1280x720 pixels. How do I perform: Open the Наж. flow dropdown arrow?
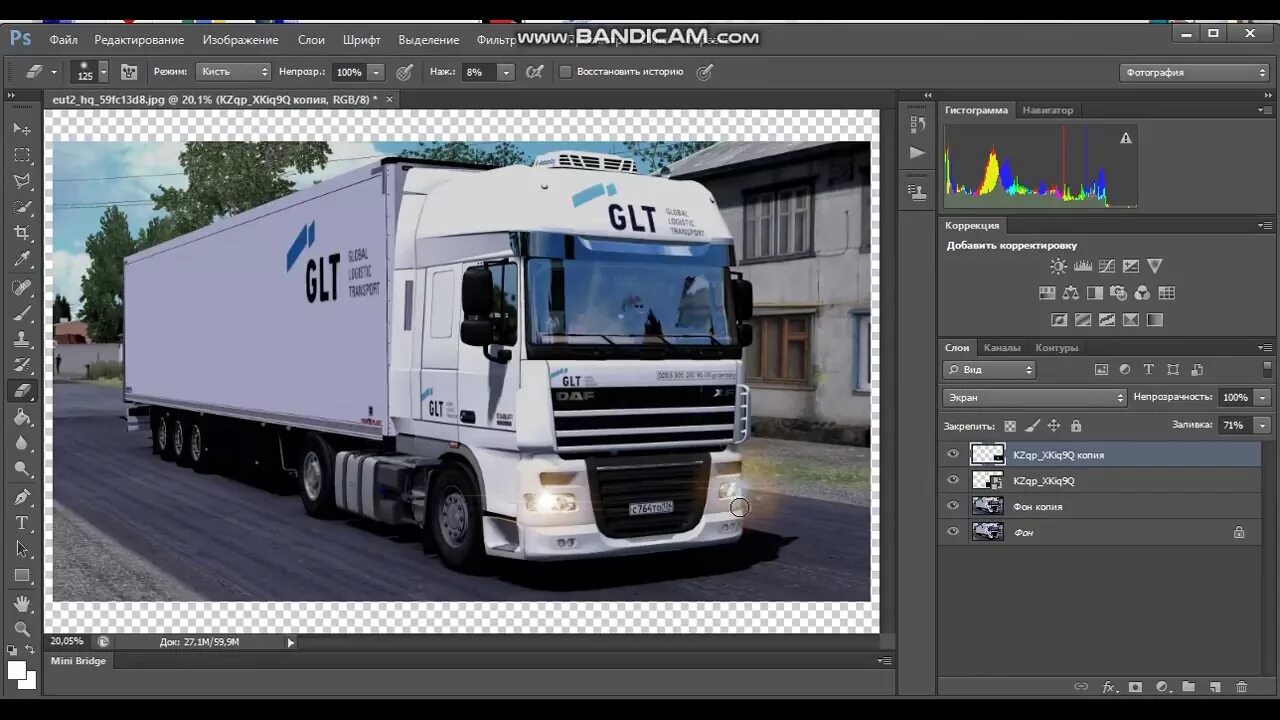click(506, 72)
